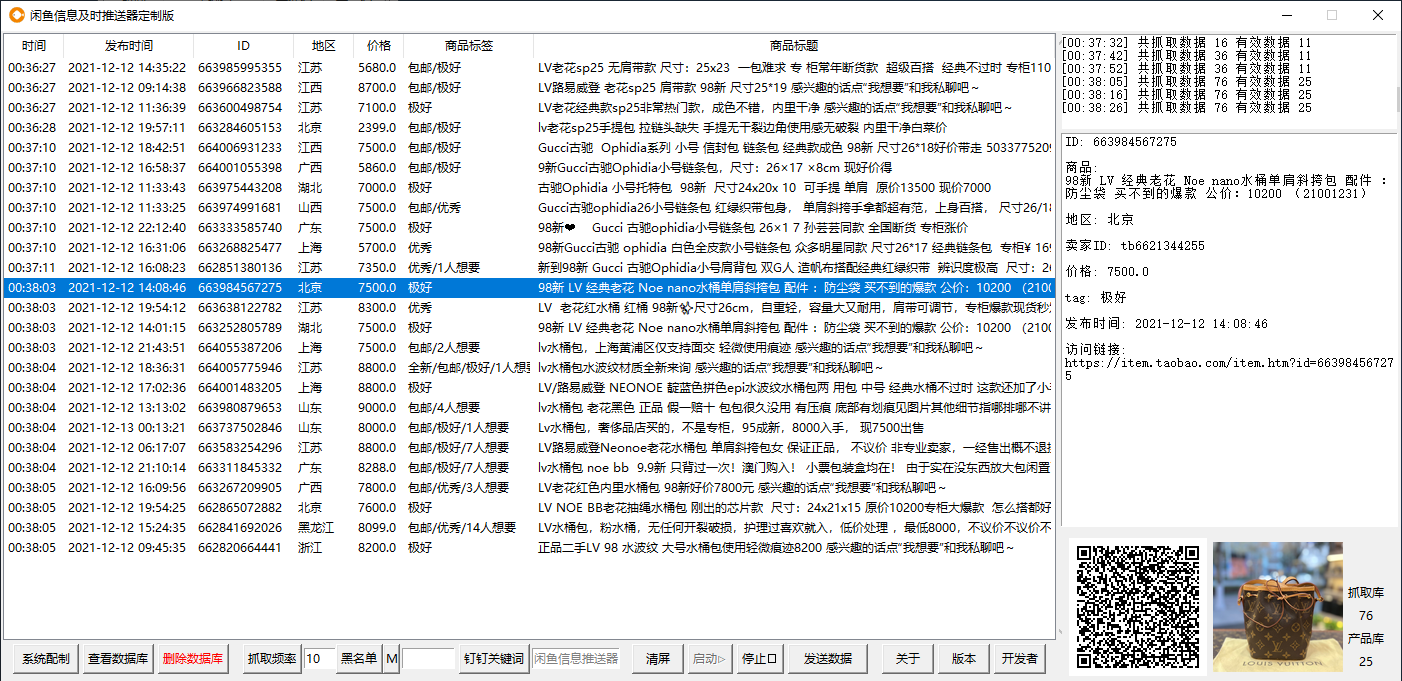Clear the list with 清屏
Screen dimensions: 1402x681
[657, 659]
